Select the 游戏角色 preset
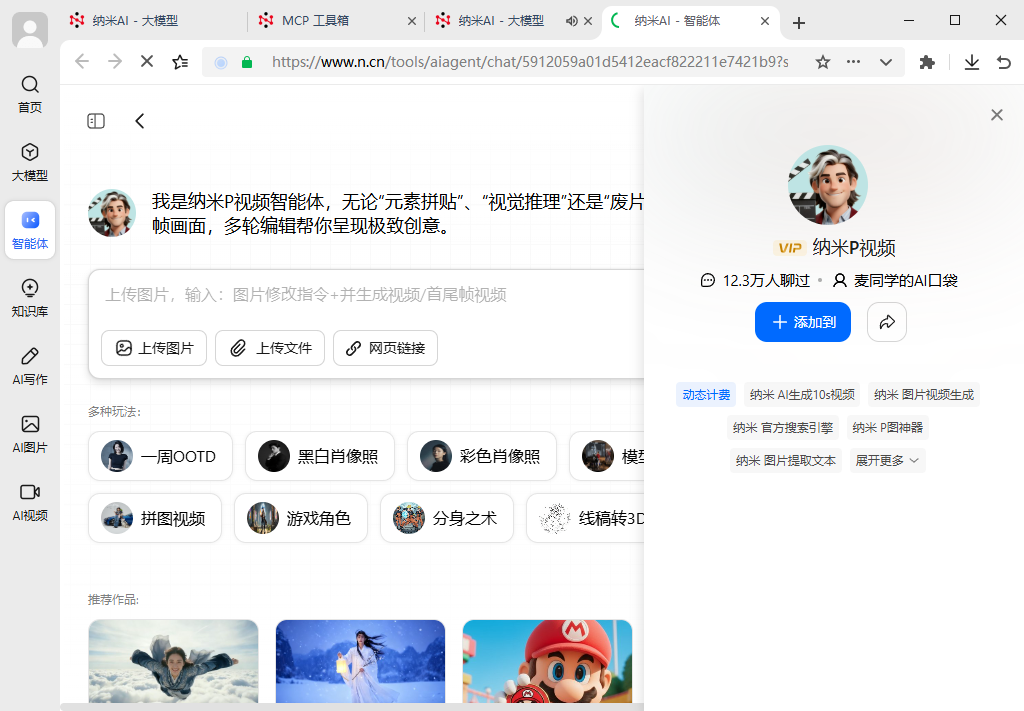 [301, 518]
